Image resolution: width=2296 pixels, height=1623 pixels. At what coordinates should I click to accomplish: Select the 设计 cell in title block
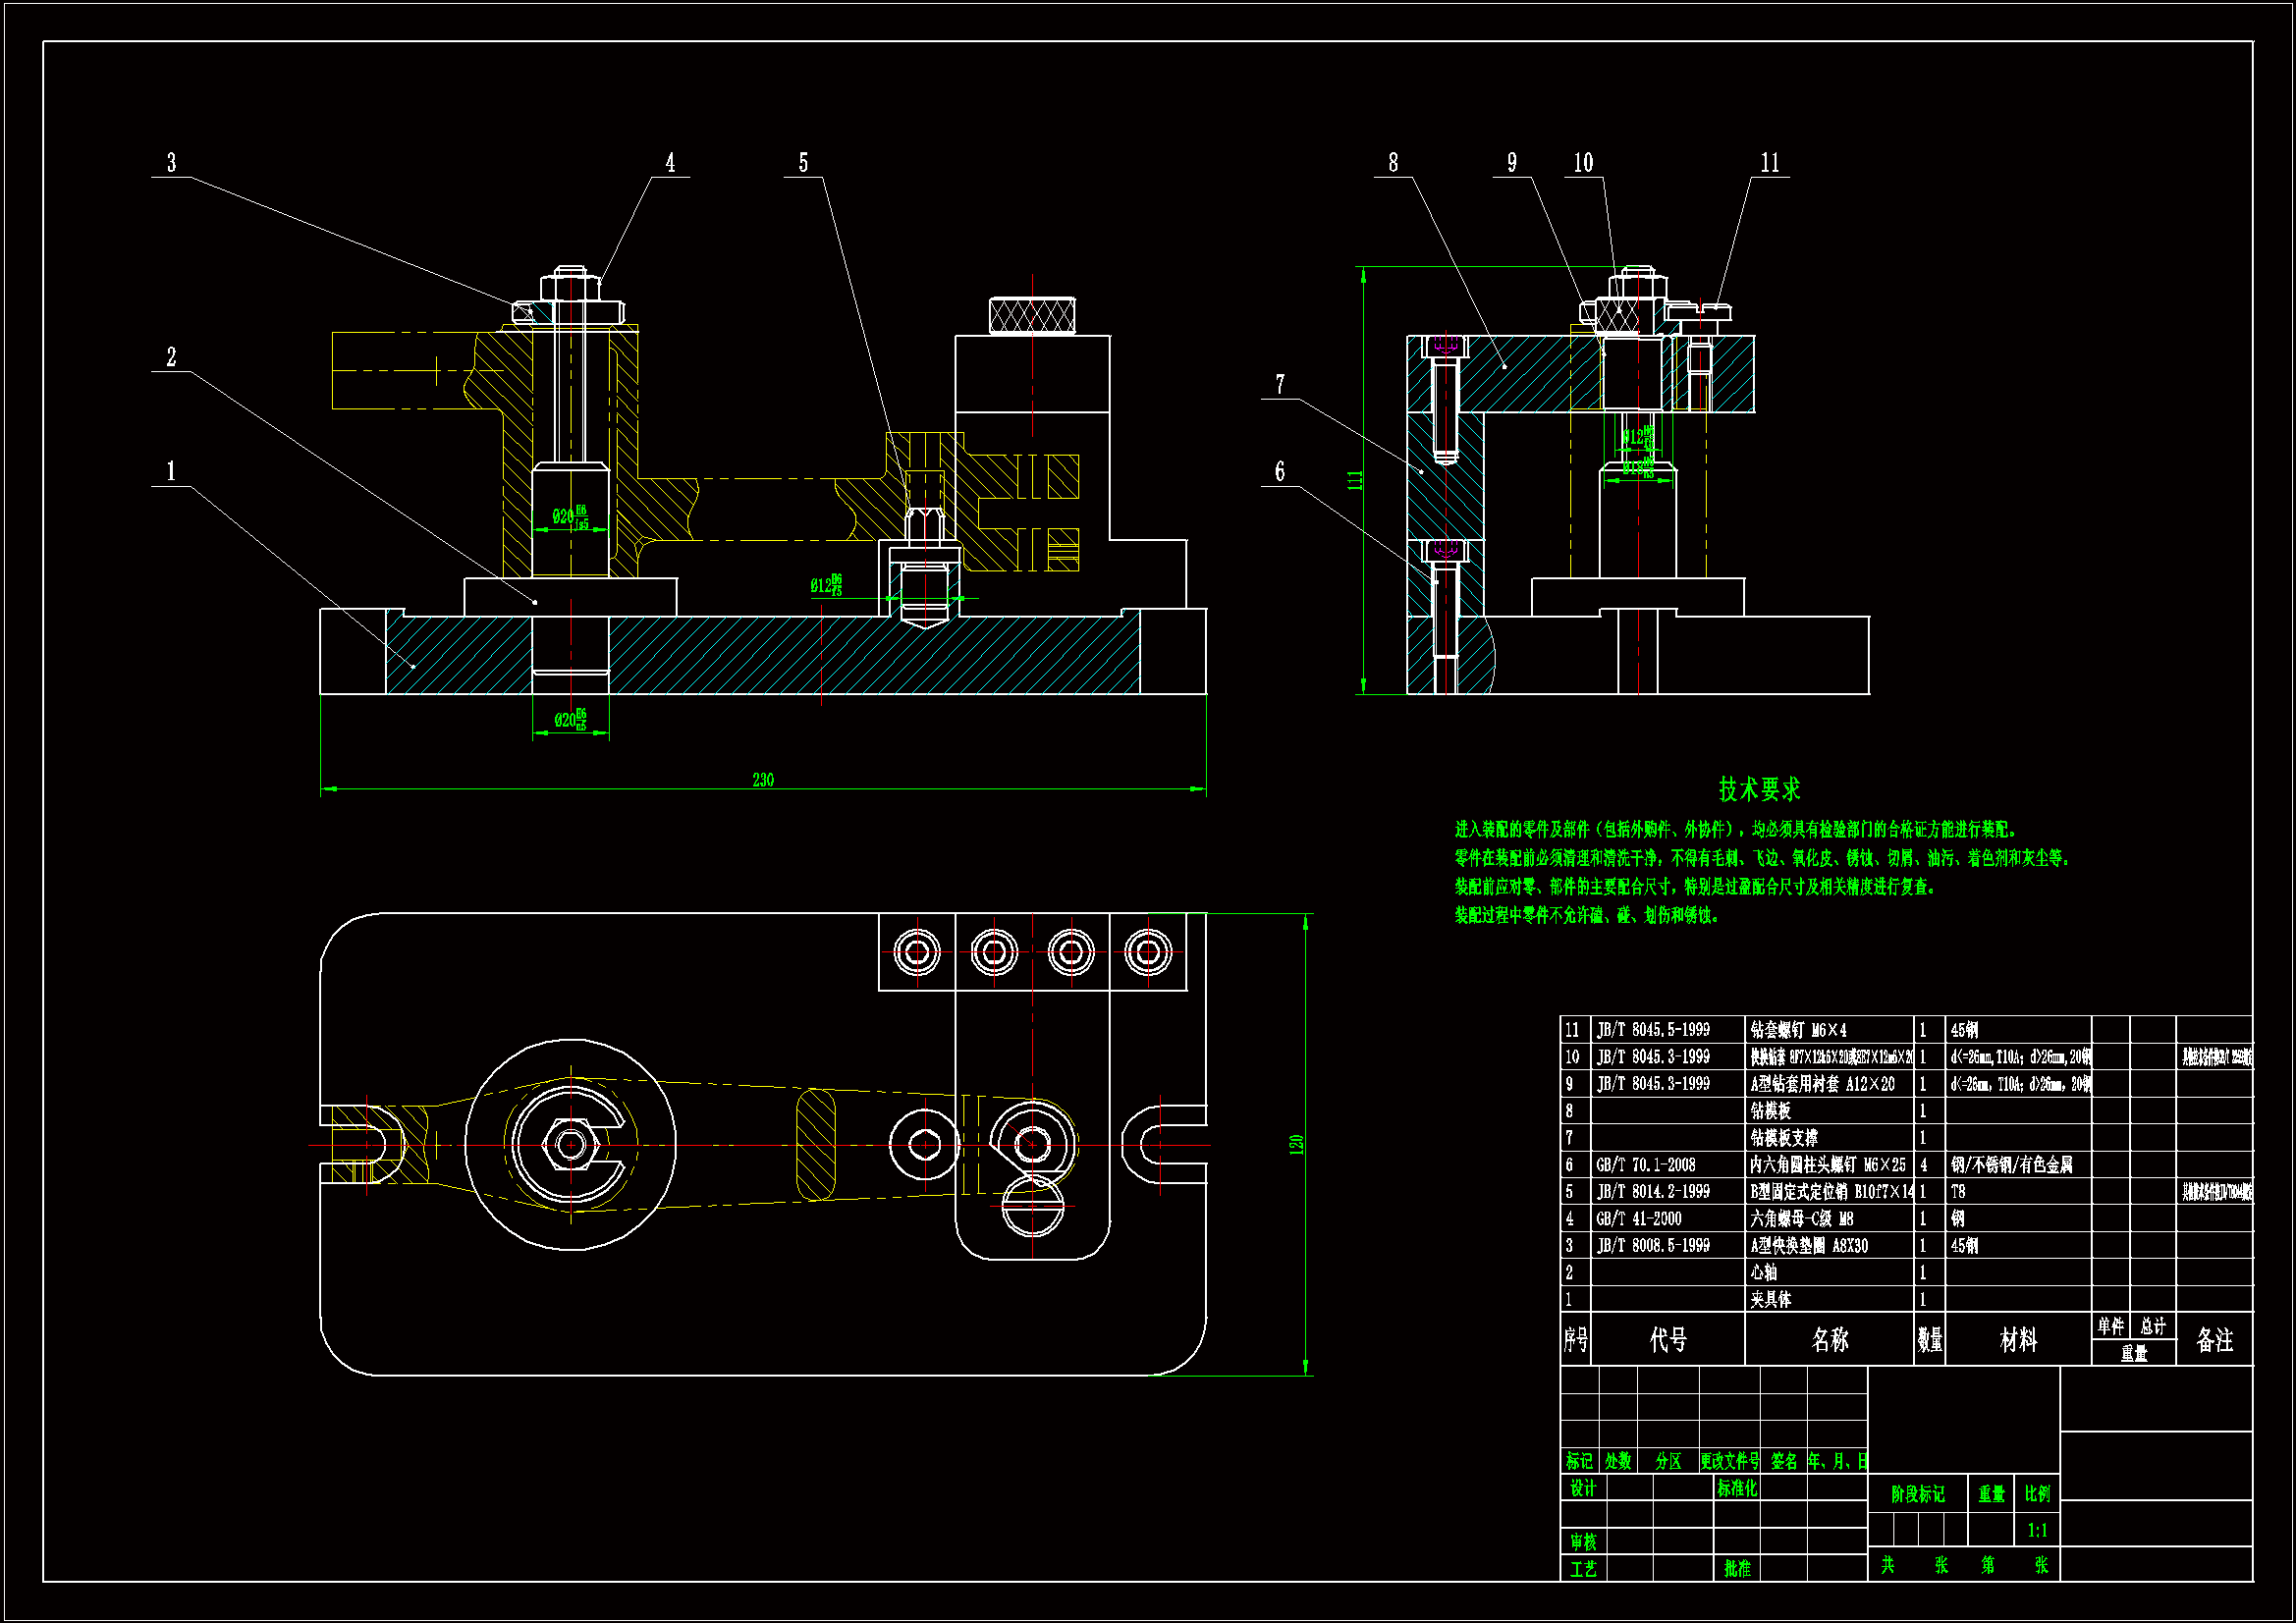pyautogui.click(x=1583, y=1488)
